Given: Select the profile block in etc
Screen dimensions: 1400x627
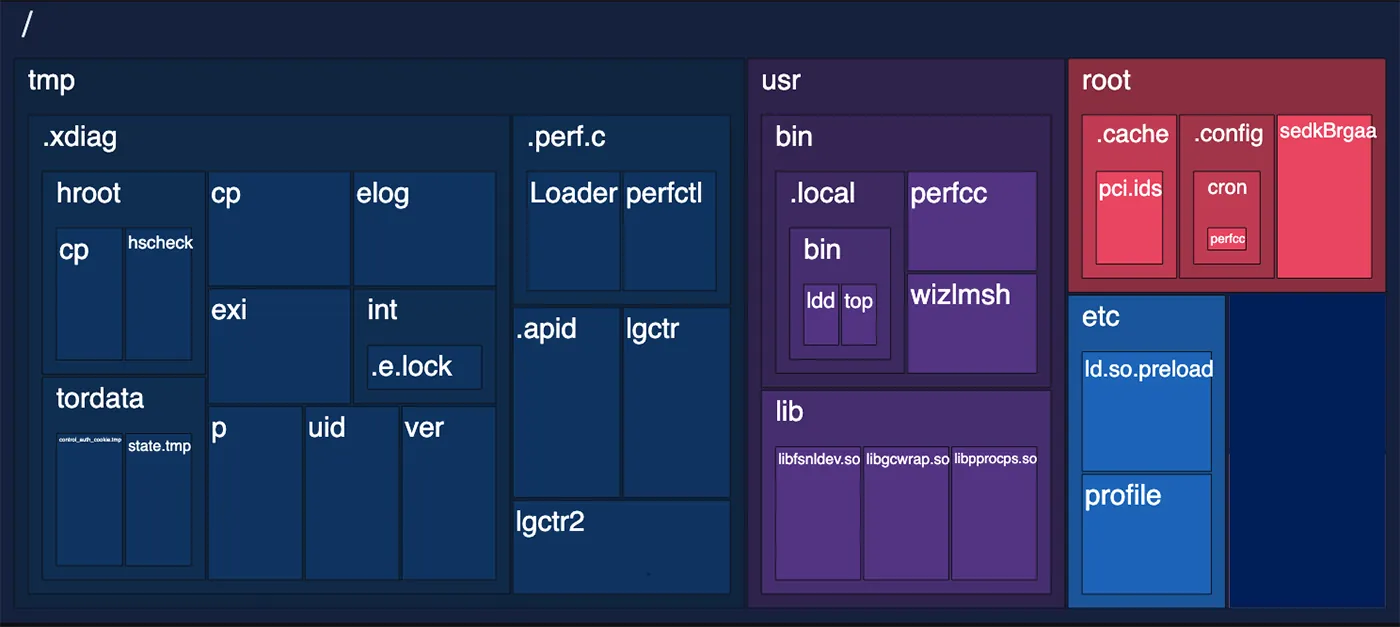Looking at the screenshot, I should click(1147, 536).
